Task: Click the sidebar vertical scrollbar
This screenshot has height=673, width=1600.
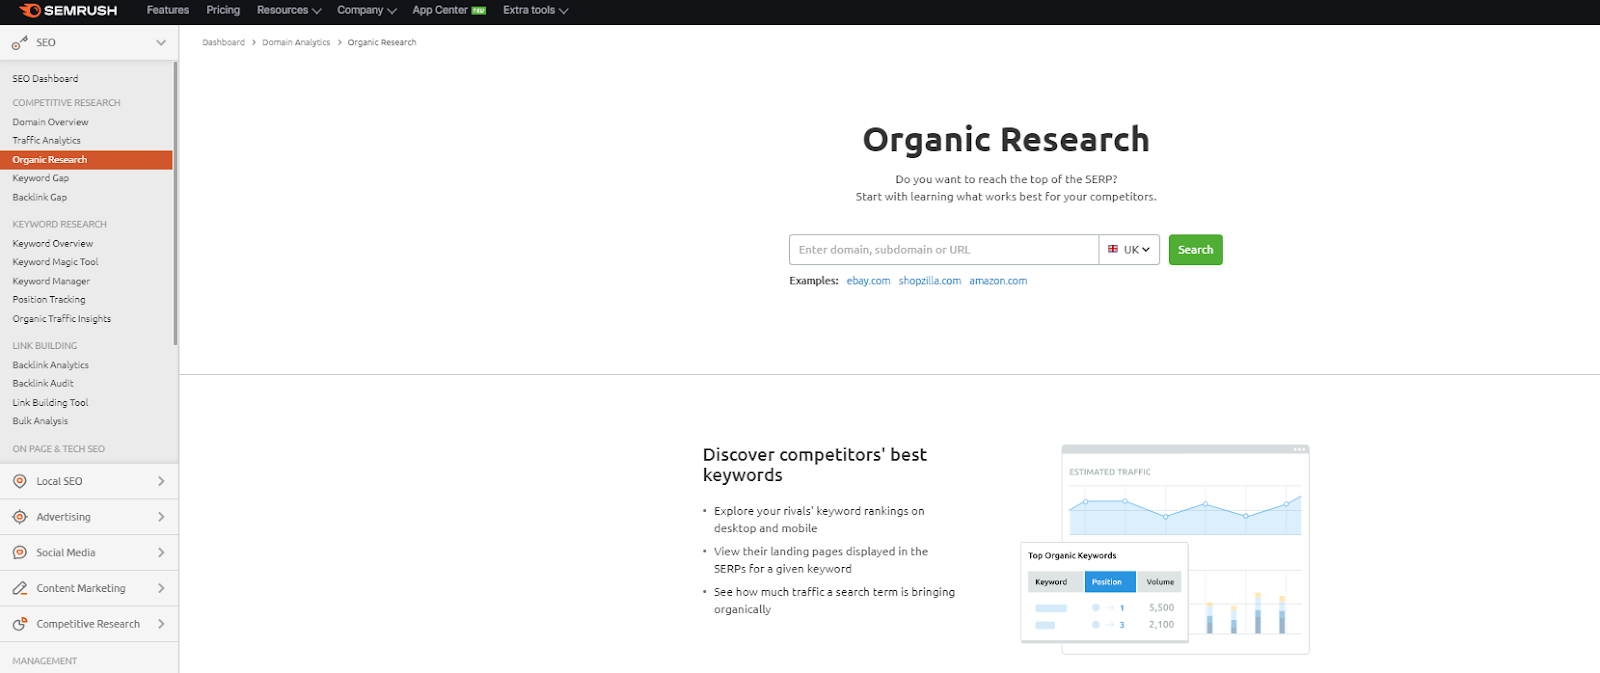Action: point(176,204)
